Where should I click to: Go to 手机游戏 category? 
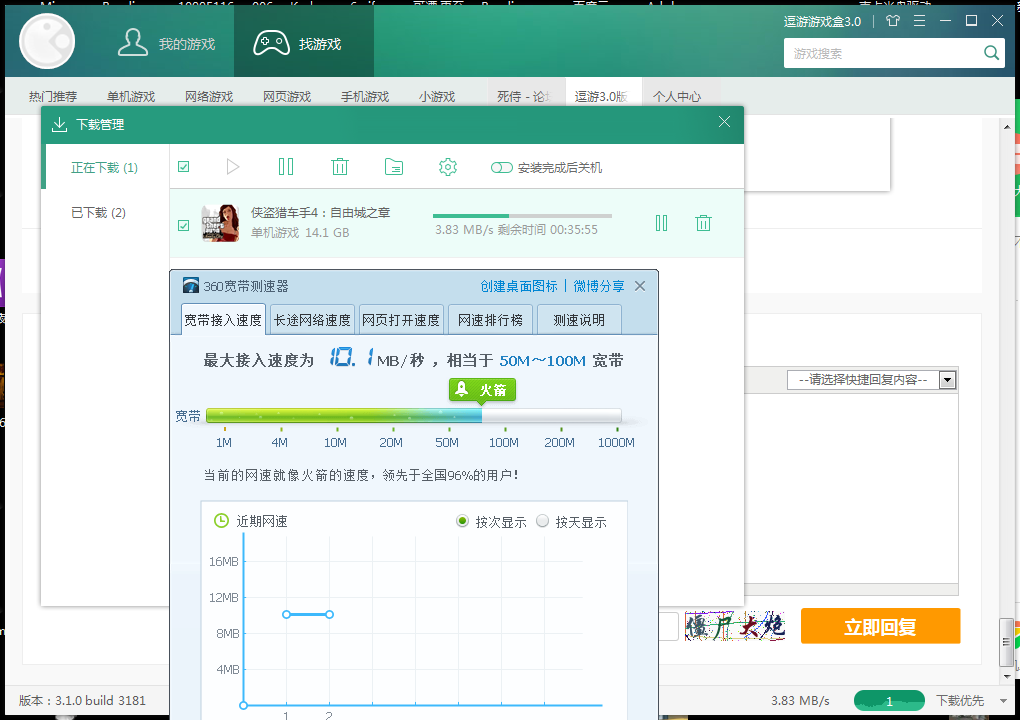click(365, 96)
